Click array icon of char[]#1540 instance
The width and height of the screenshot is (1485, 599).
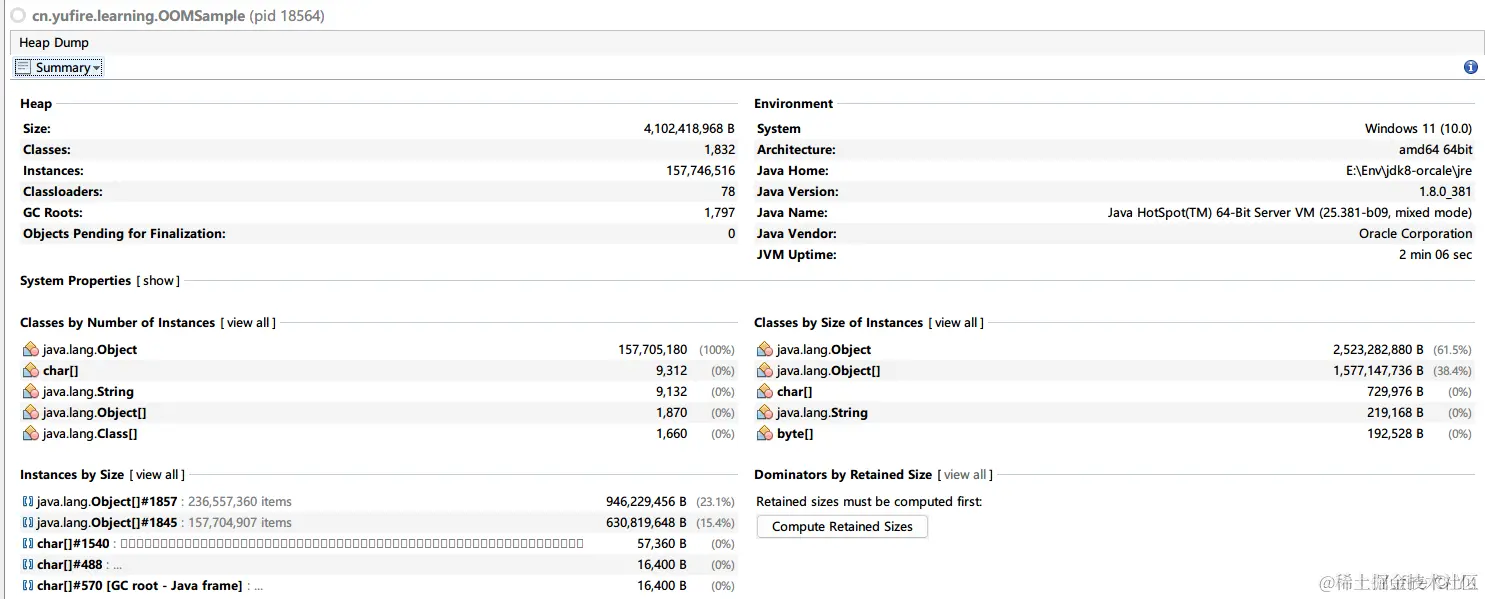click(28, 544)
